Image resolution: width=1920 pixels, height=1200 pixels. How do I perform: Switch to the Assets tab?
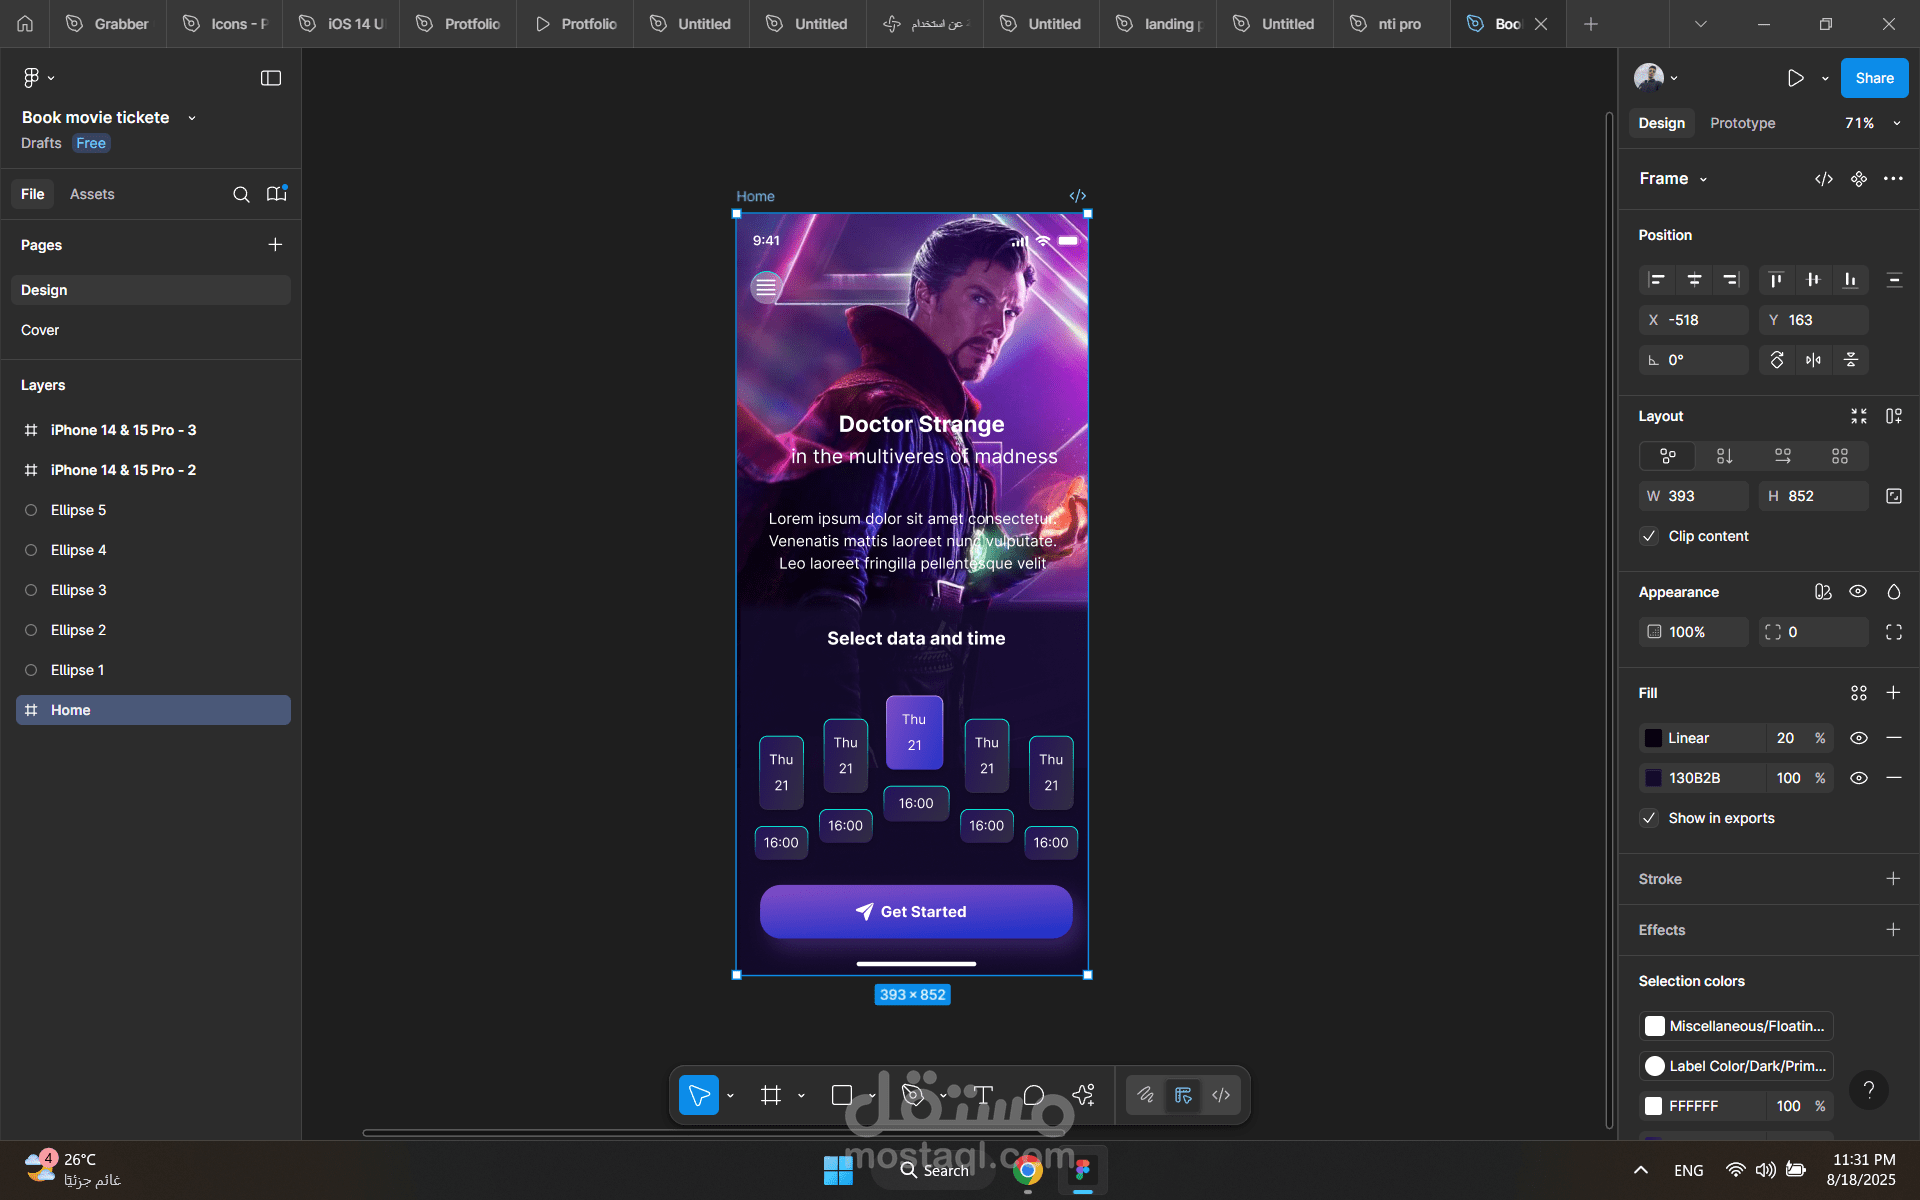pyautogui.click(x=92, y=194)
